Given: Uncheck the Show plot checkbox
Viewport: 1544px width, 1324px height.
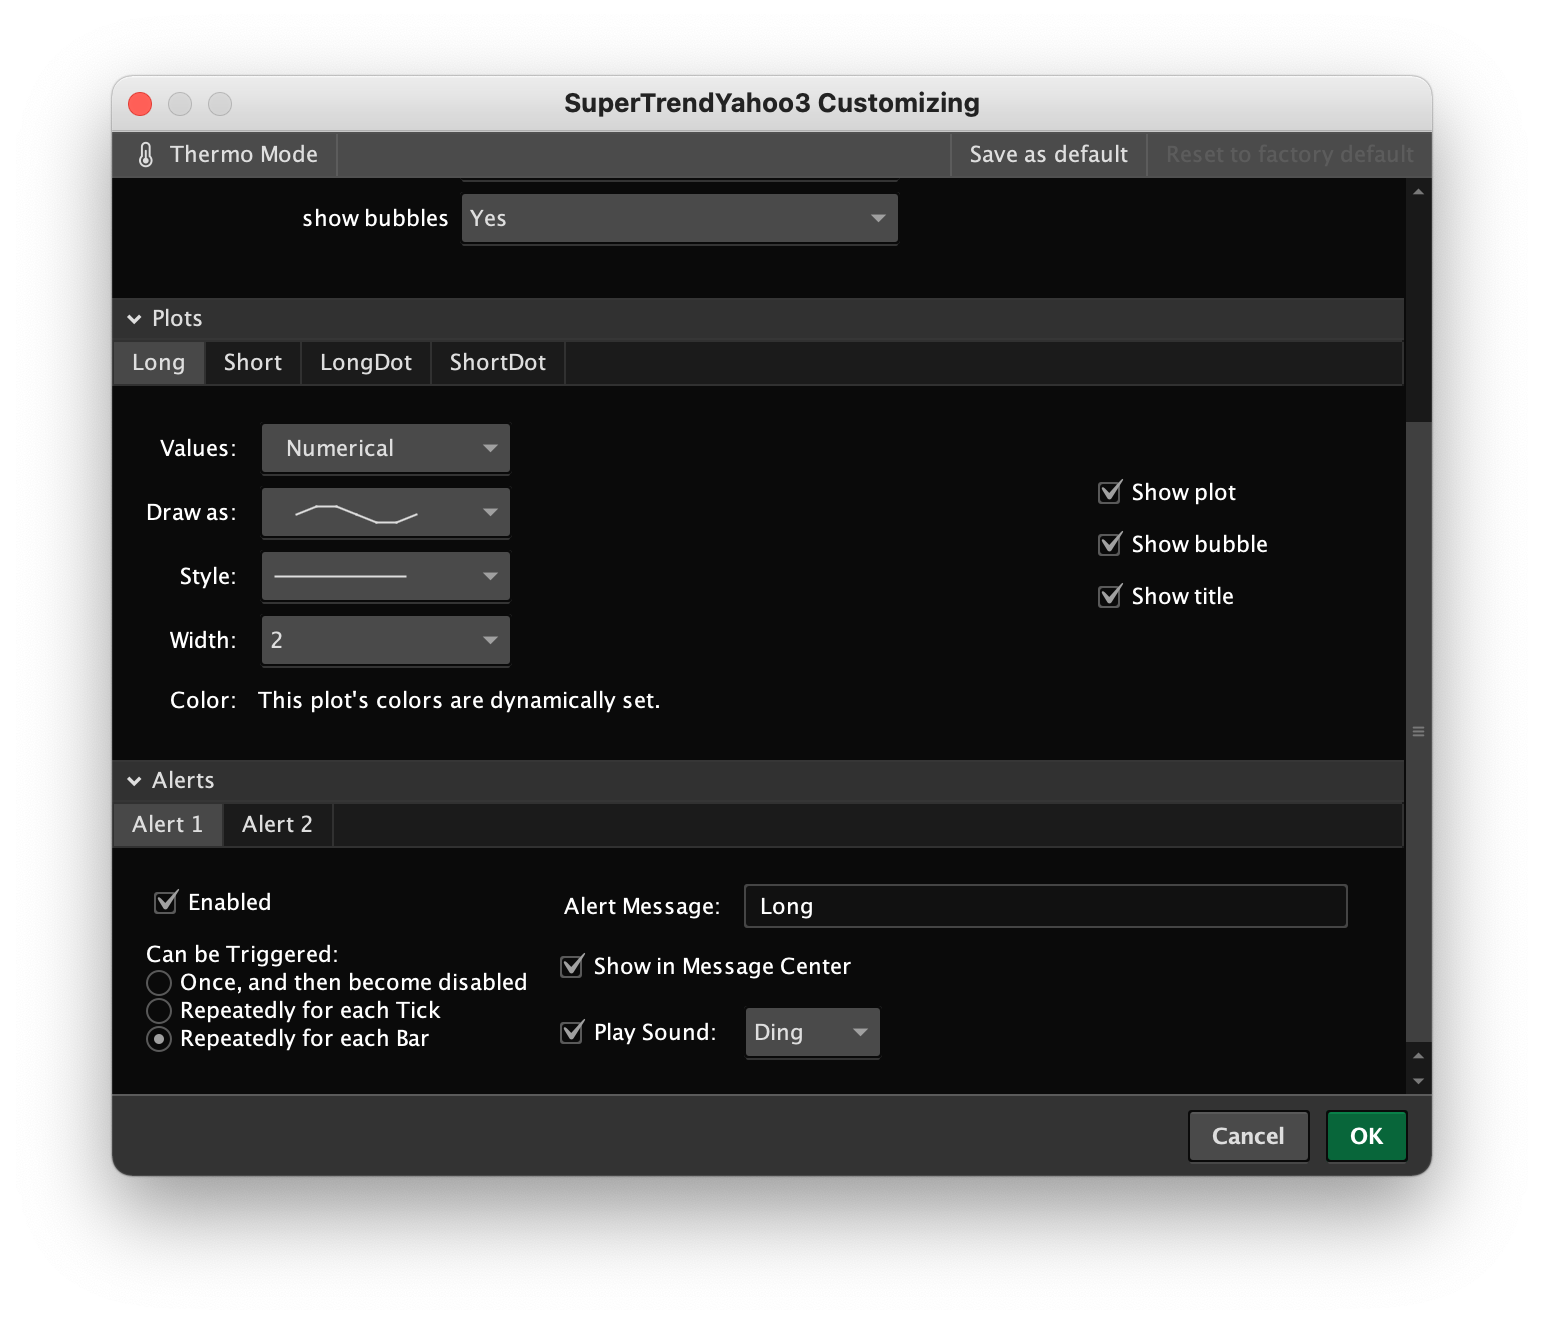Looking at the screenshot, I should pos(1110,492).
